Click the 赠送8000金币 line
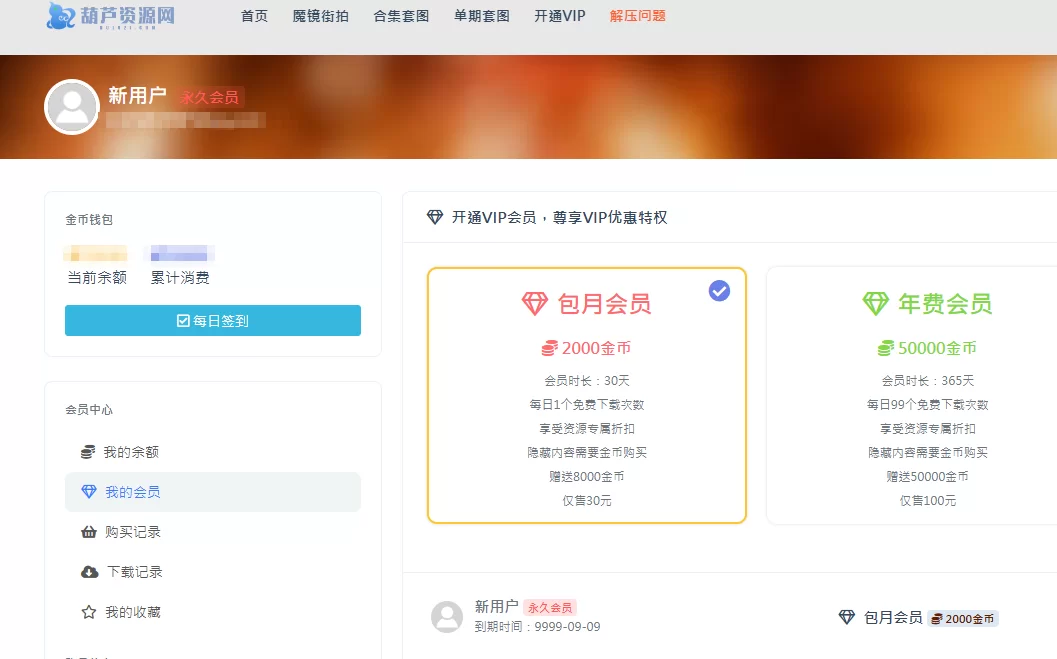This screenshot has width=1057, height=659. pos(587,476)
